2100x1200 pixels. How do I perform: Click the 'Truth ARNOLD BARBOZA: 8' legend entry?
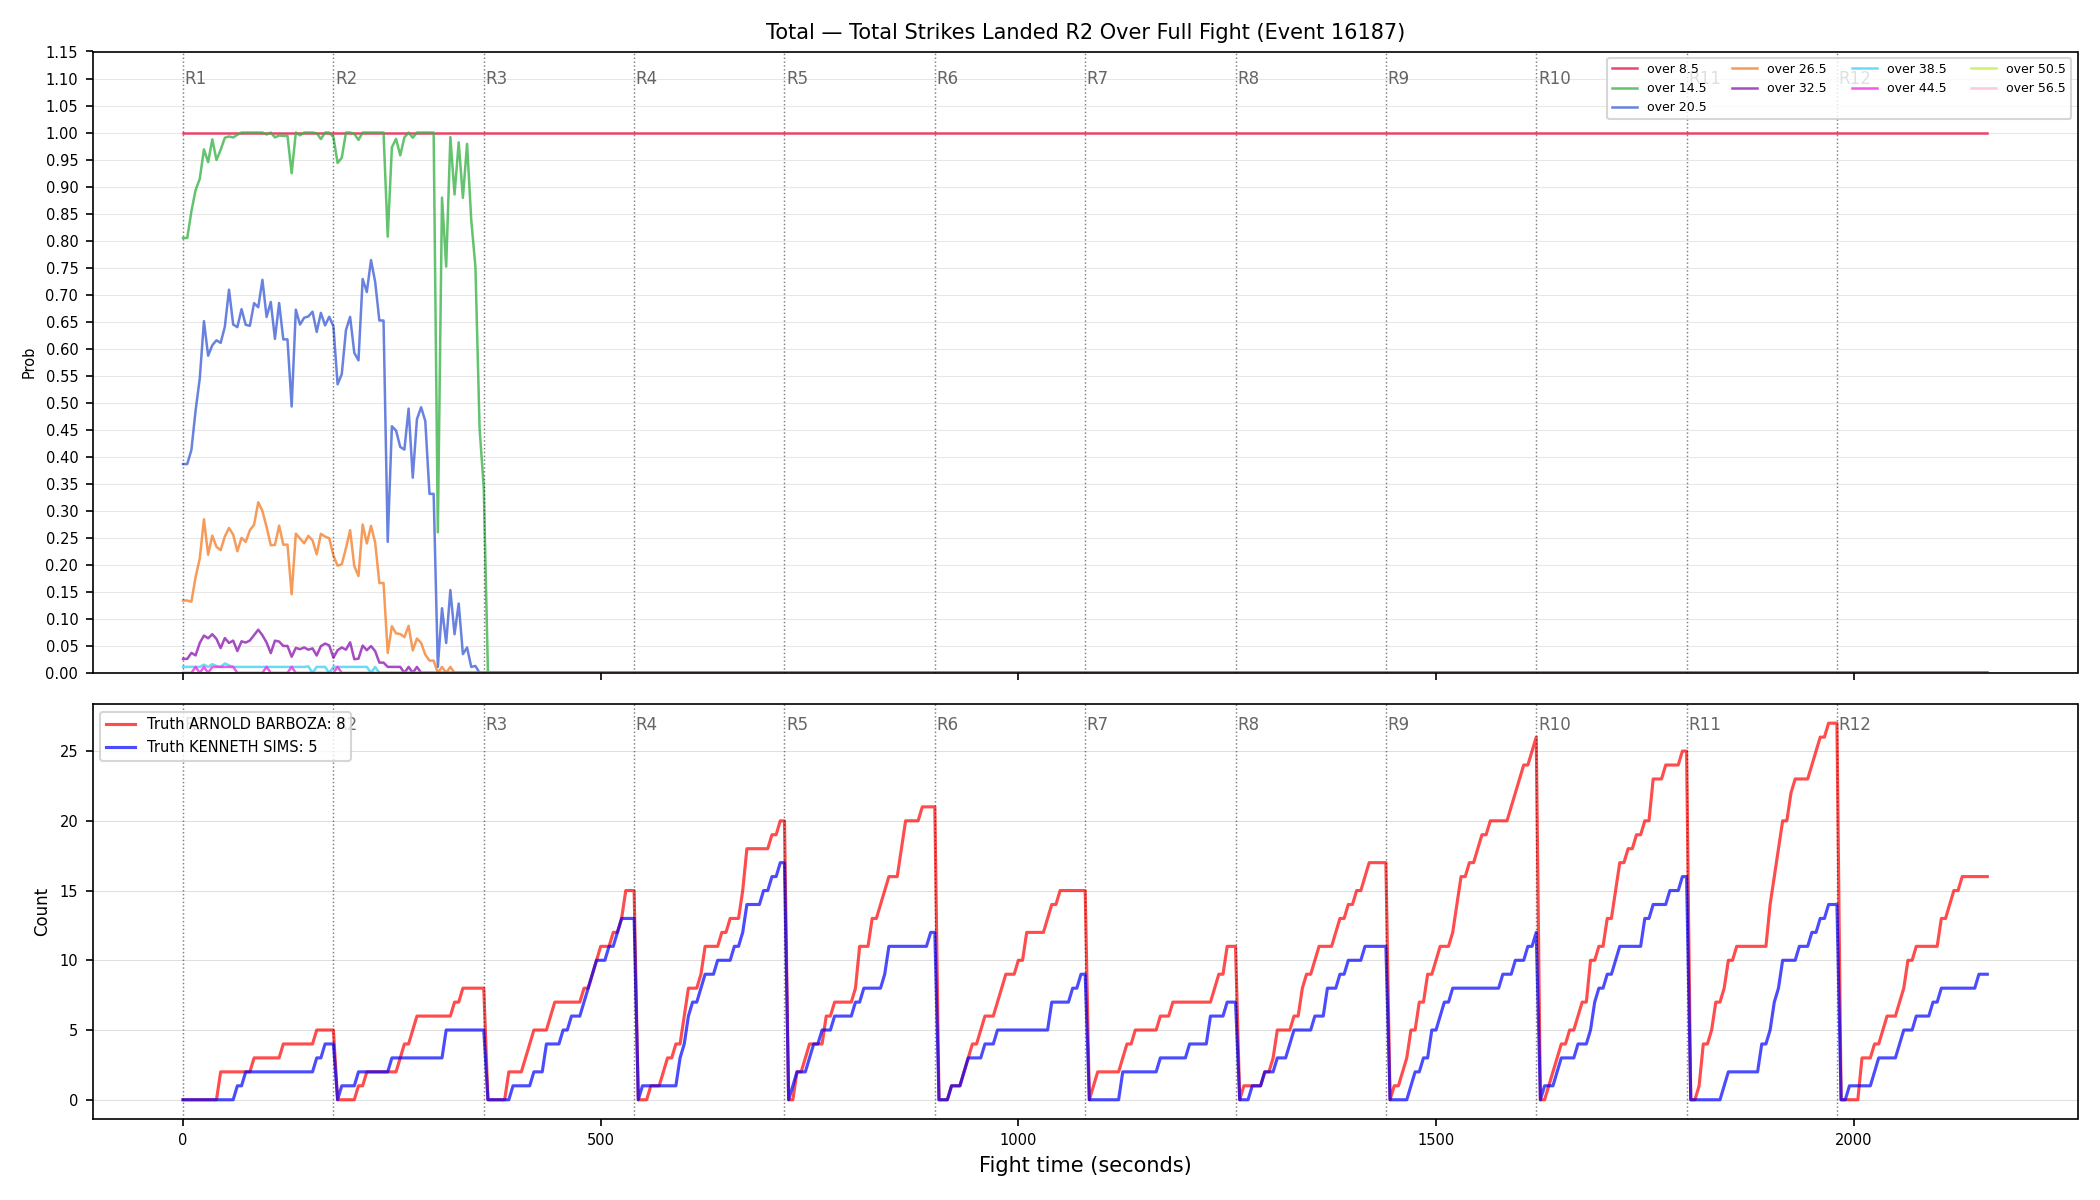tap(225, 724)
